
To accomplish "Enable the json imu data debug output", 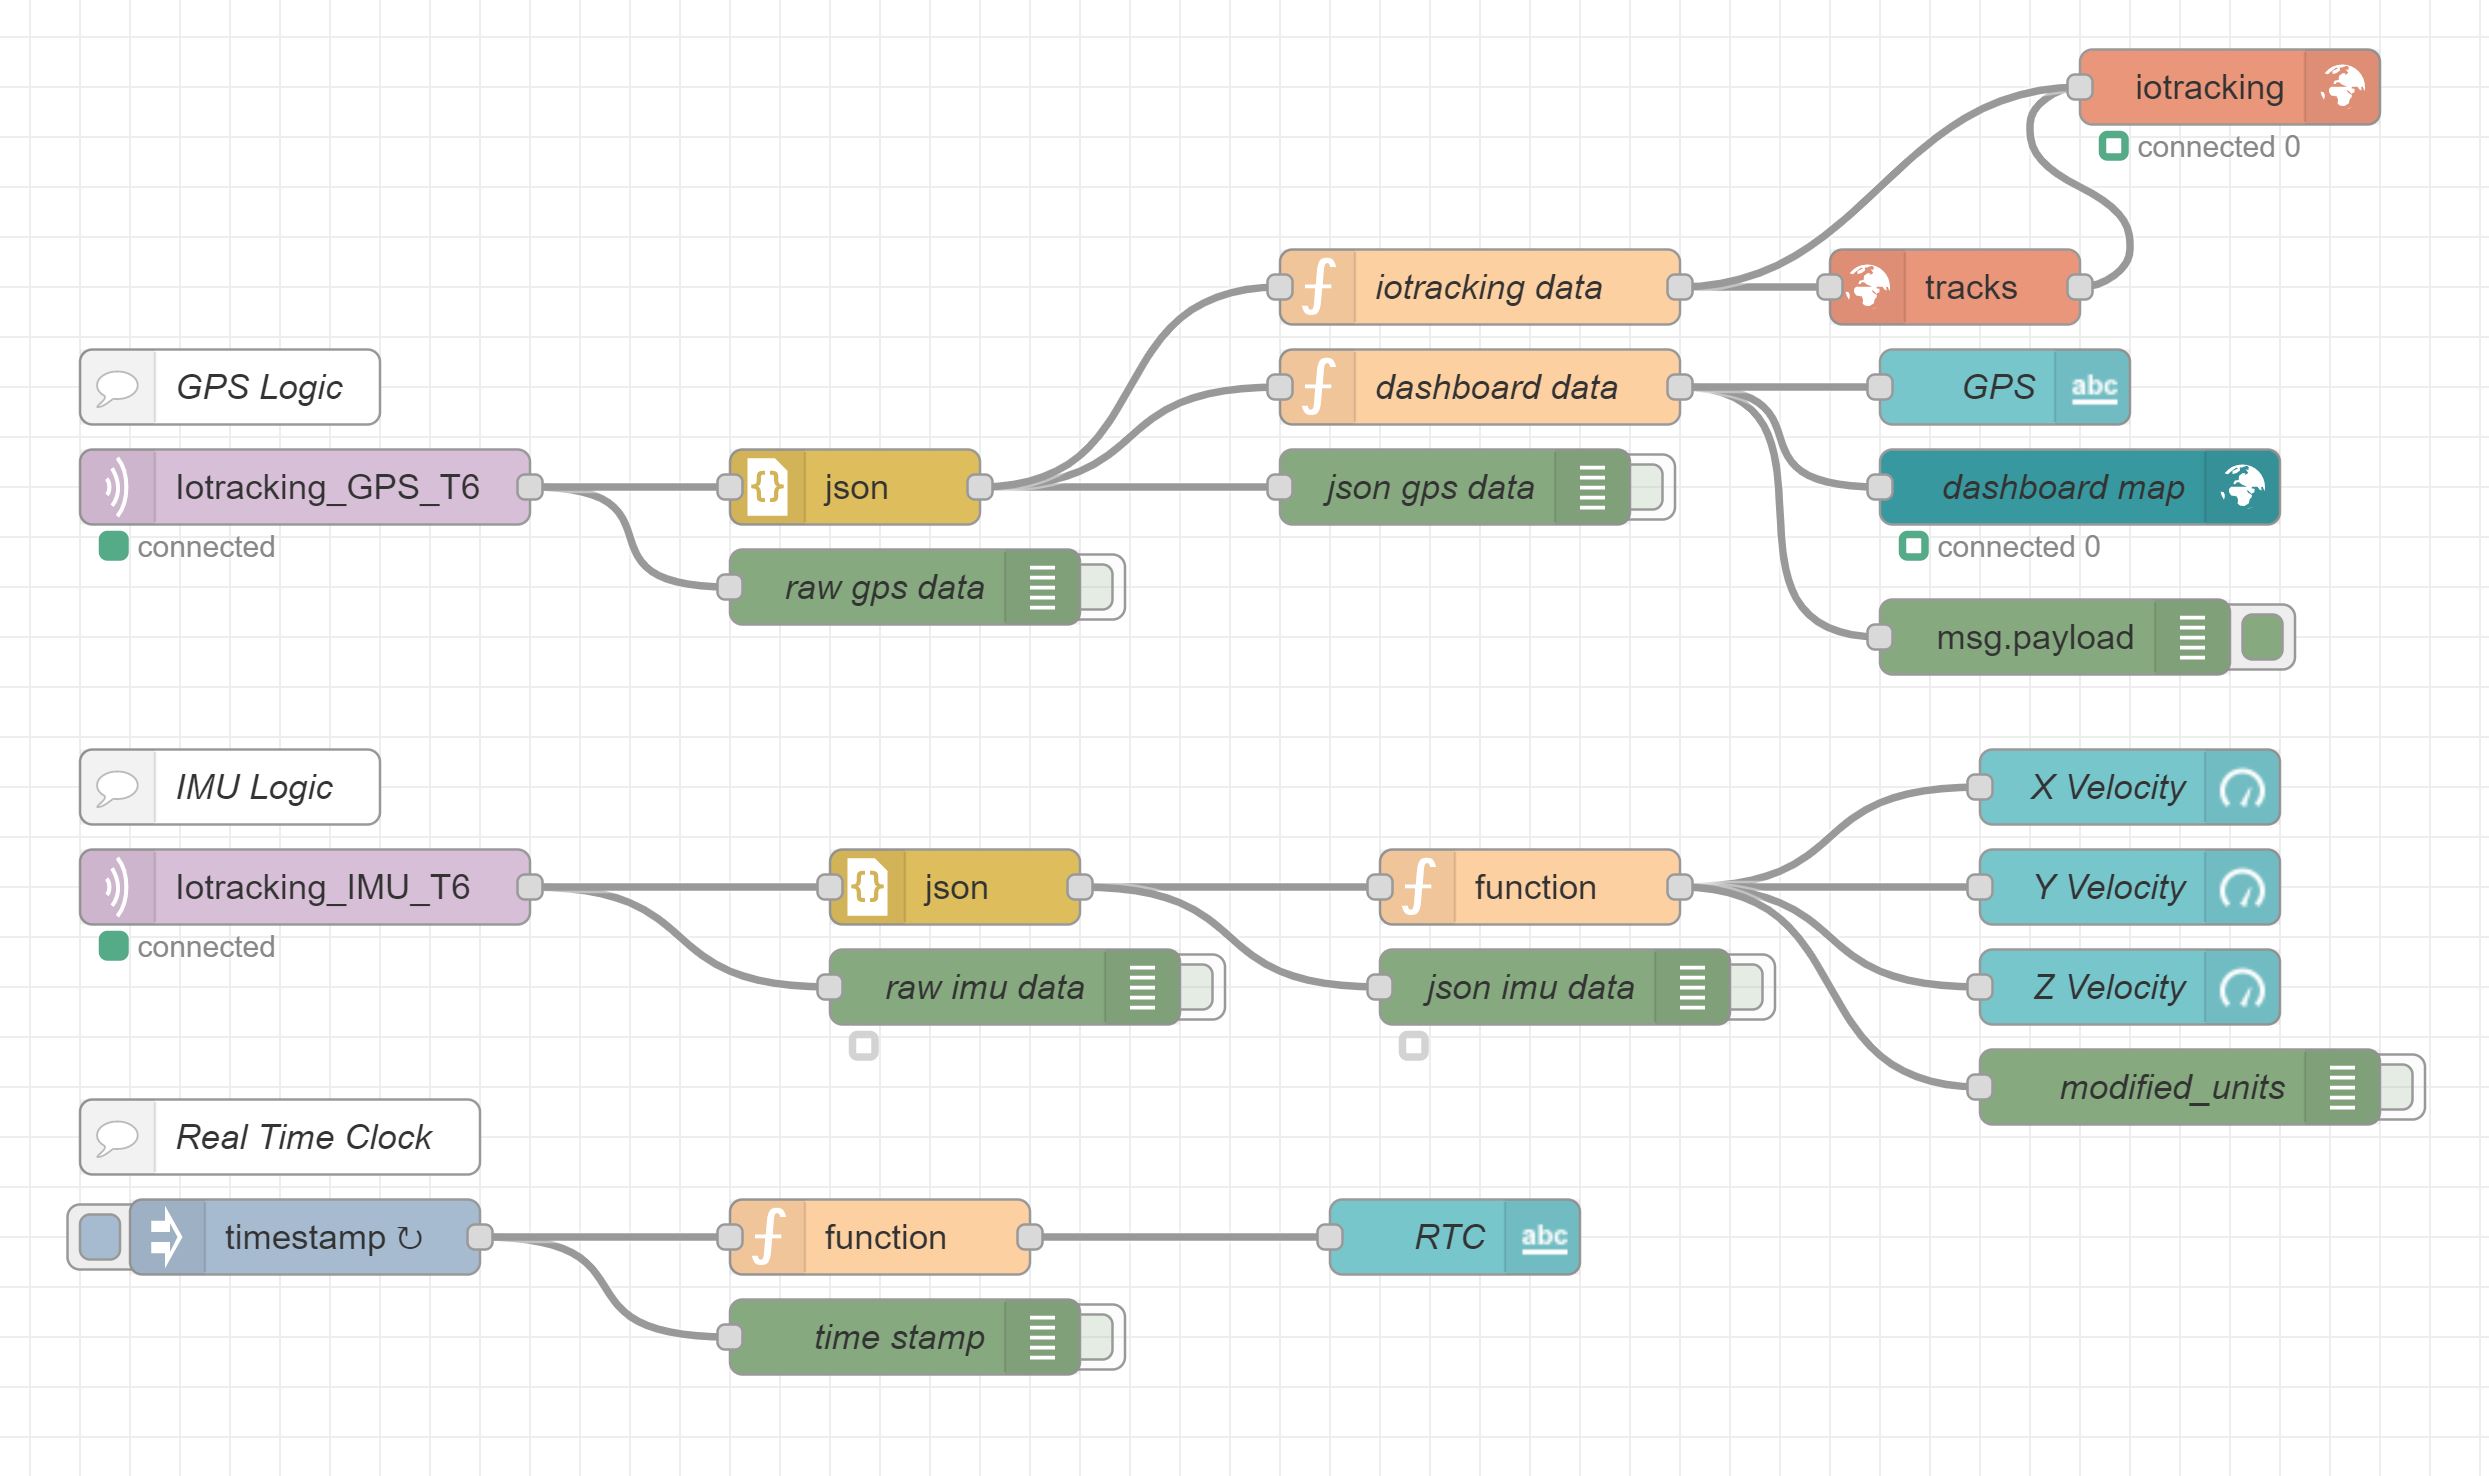I will click(1747, 987).
